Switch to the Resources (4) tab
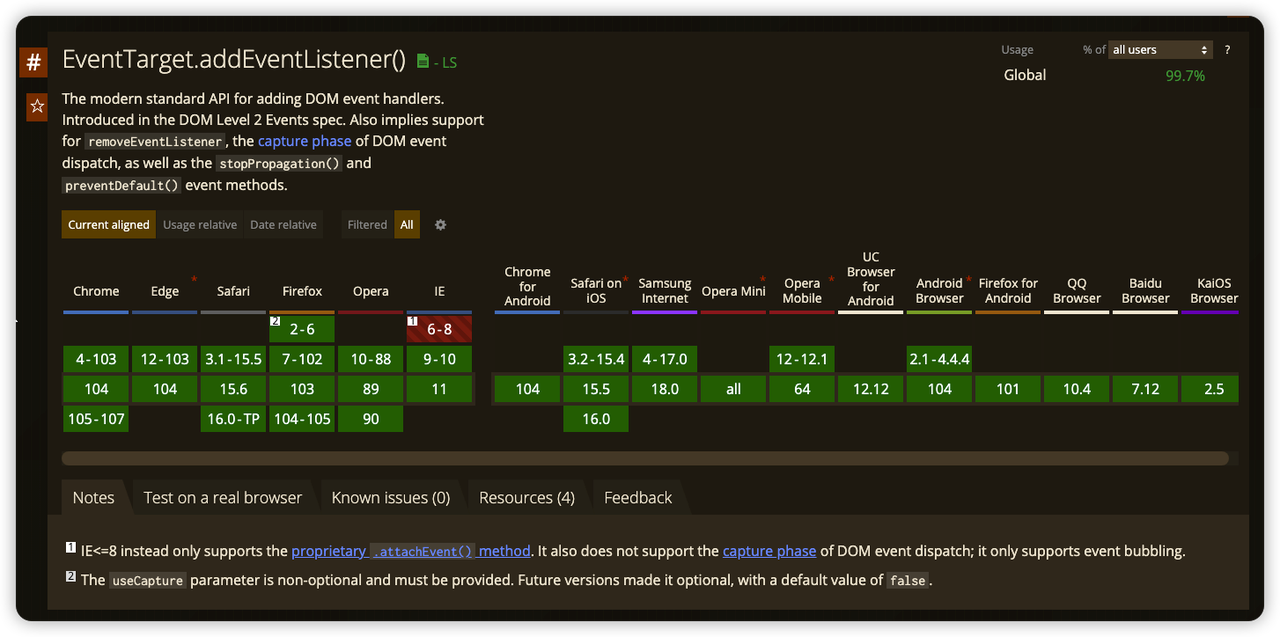This screenshot has height=637, width=1280. (x=527, y=497)
